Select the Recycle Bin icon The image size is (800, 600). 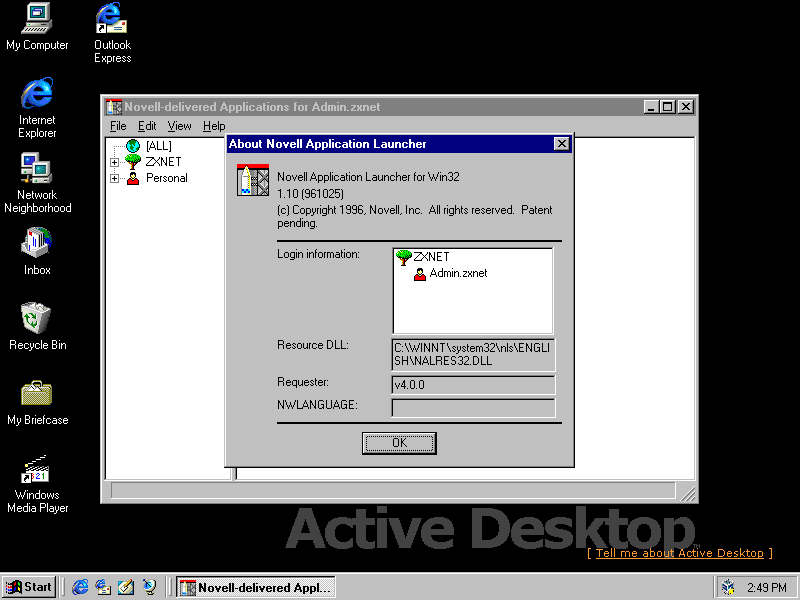[x=37, y=327]
